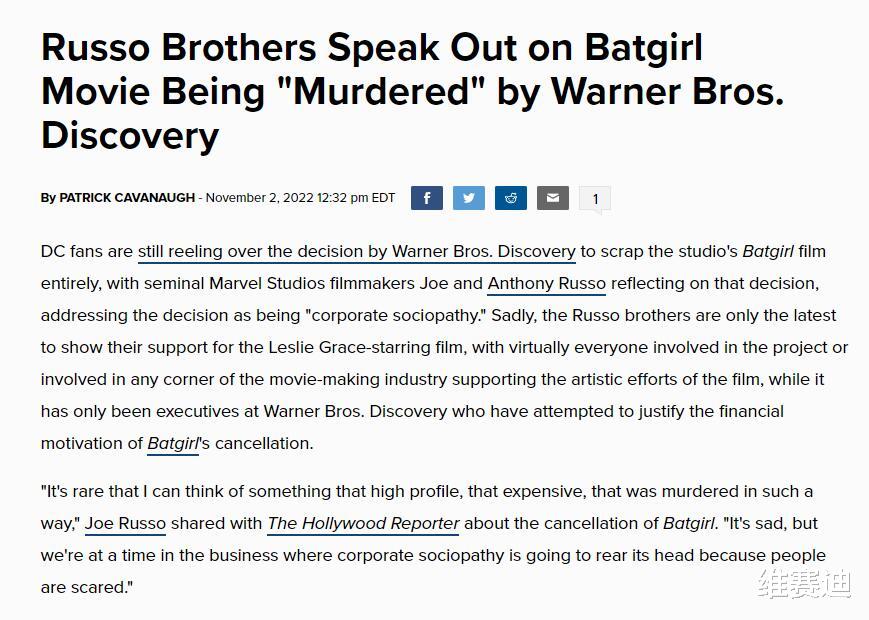Open The Hollywood Reporter source link

(x=363, y=524)
